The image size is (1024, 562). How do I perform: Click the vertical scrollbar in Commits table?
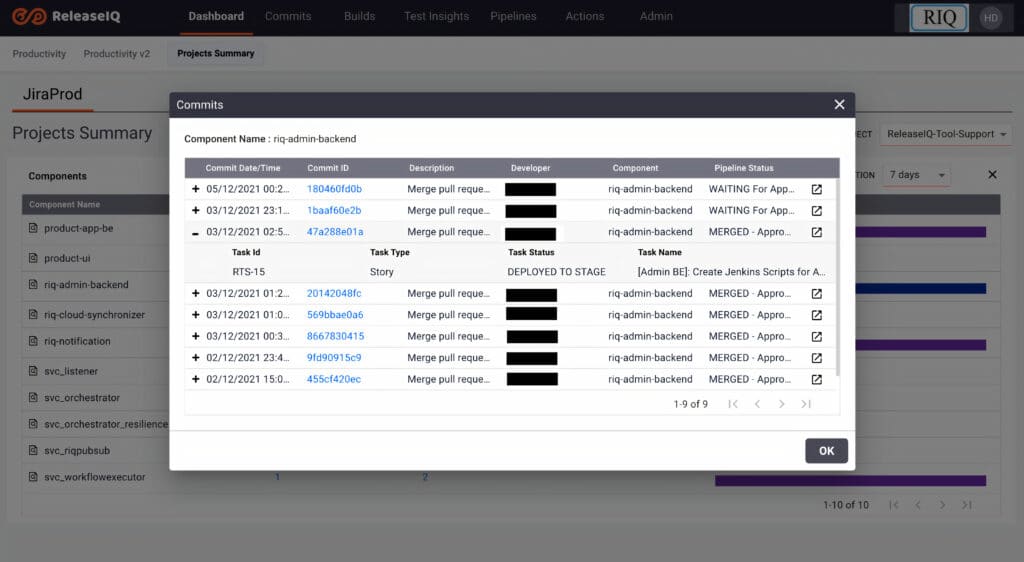pyautogui.click(x=837, y=277)
